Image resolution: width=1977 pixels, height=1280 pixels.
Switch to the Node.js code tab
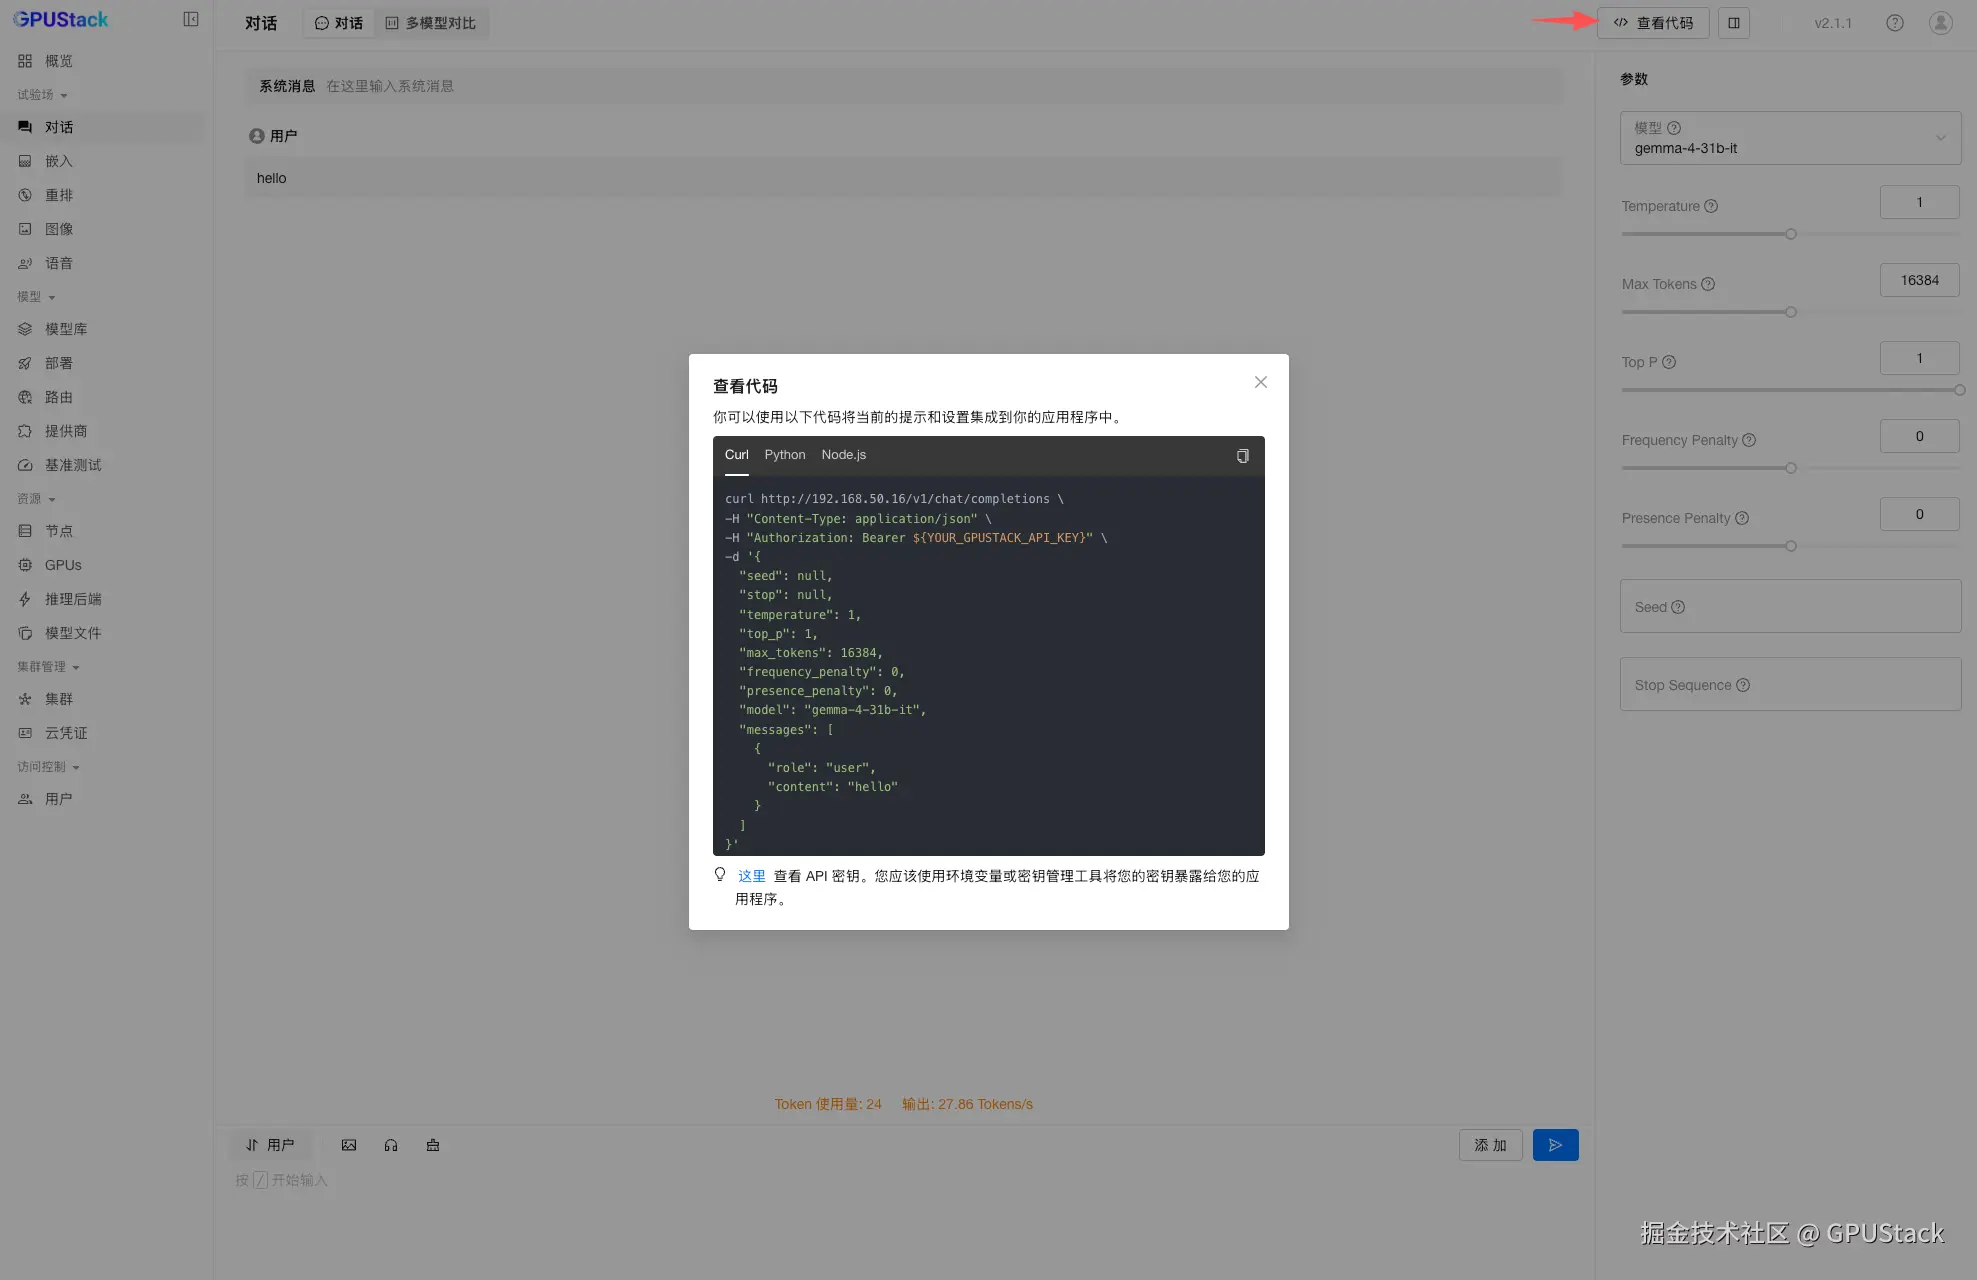(x=843, y=455)
